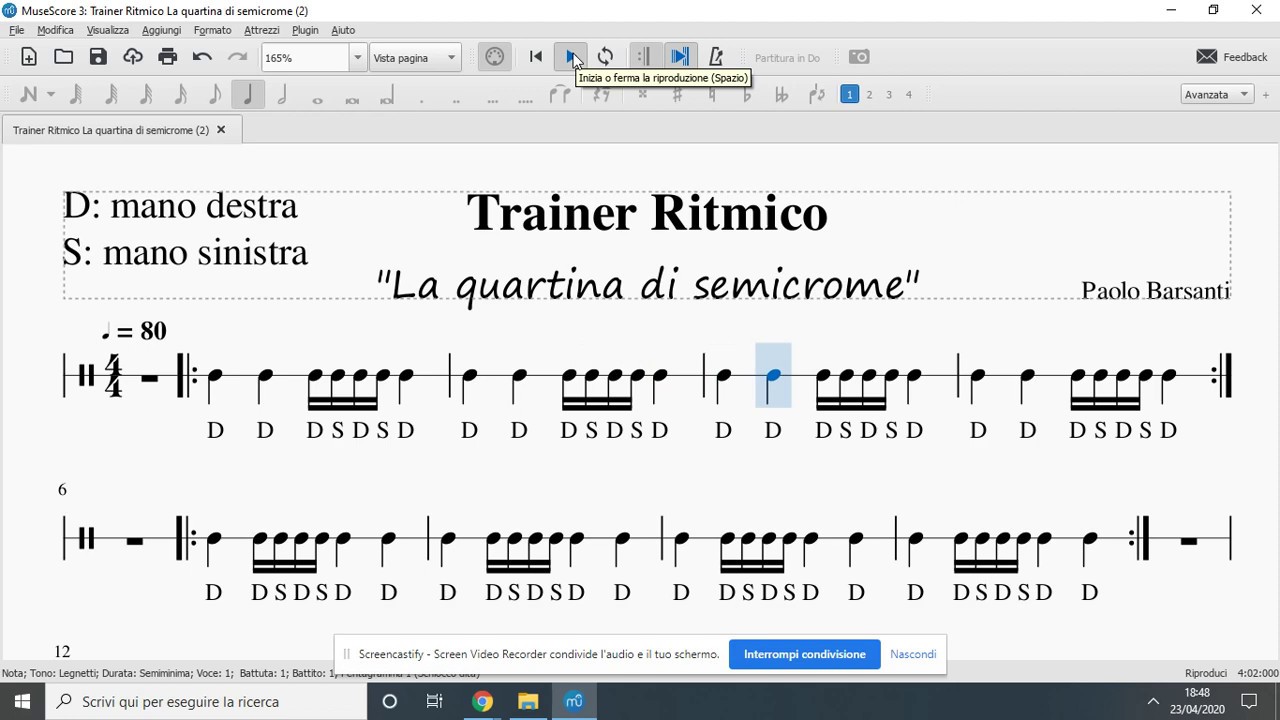The image size is (1280, 720).
Task: Take a screenshot with the camera icon
Action: coord(859,57)
